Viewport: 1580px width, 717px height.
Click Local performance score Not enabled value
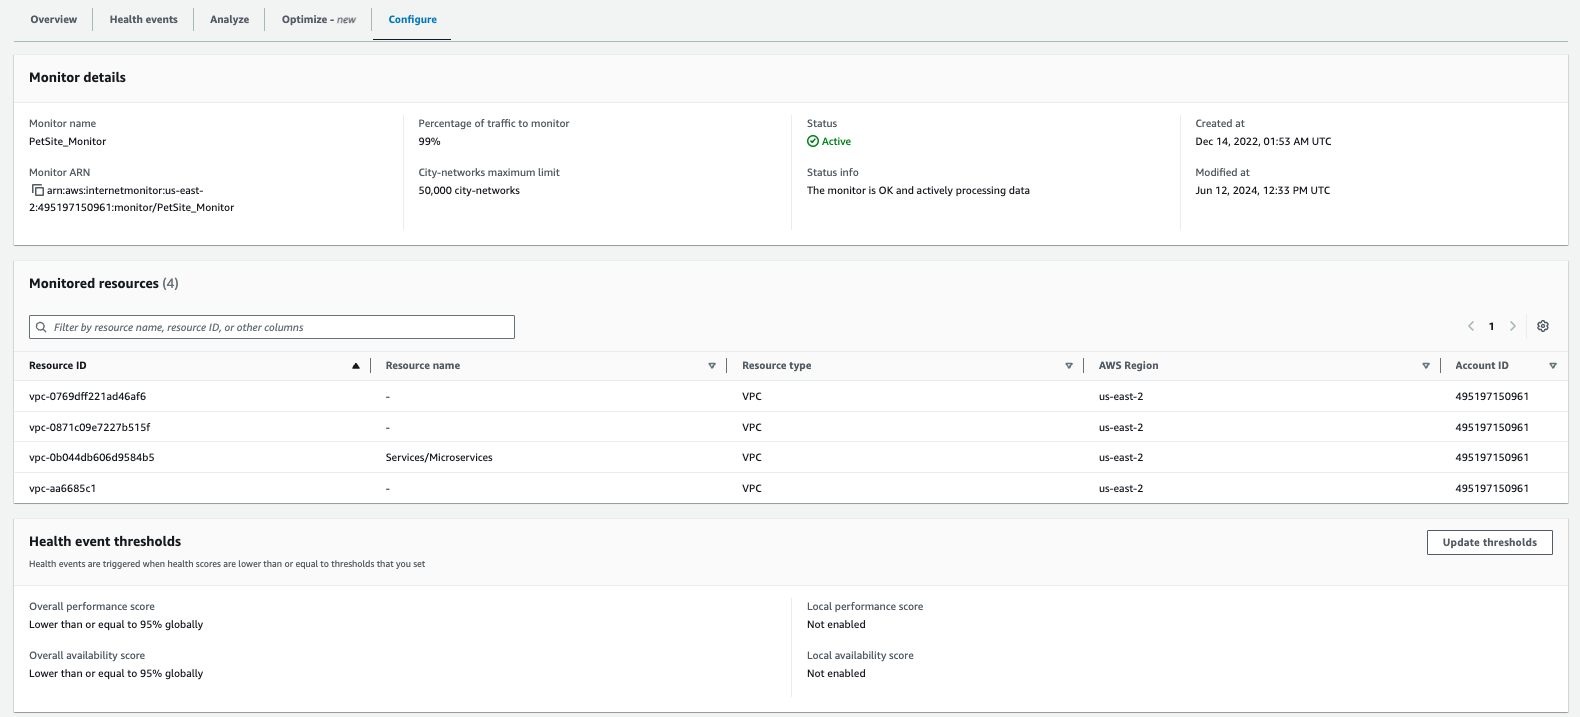tap(836, 624)
